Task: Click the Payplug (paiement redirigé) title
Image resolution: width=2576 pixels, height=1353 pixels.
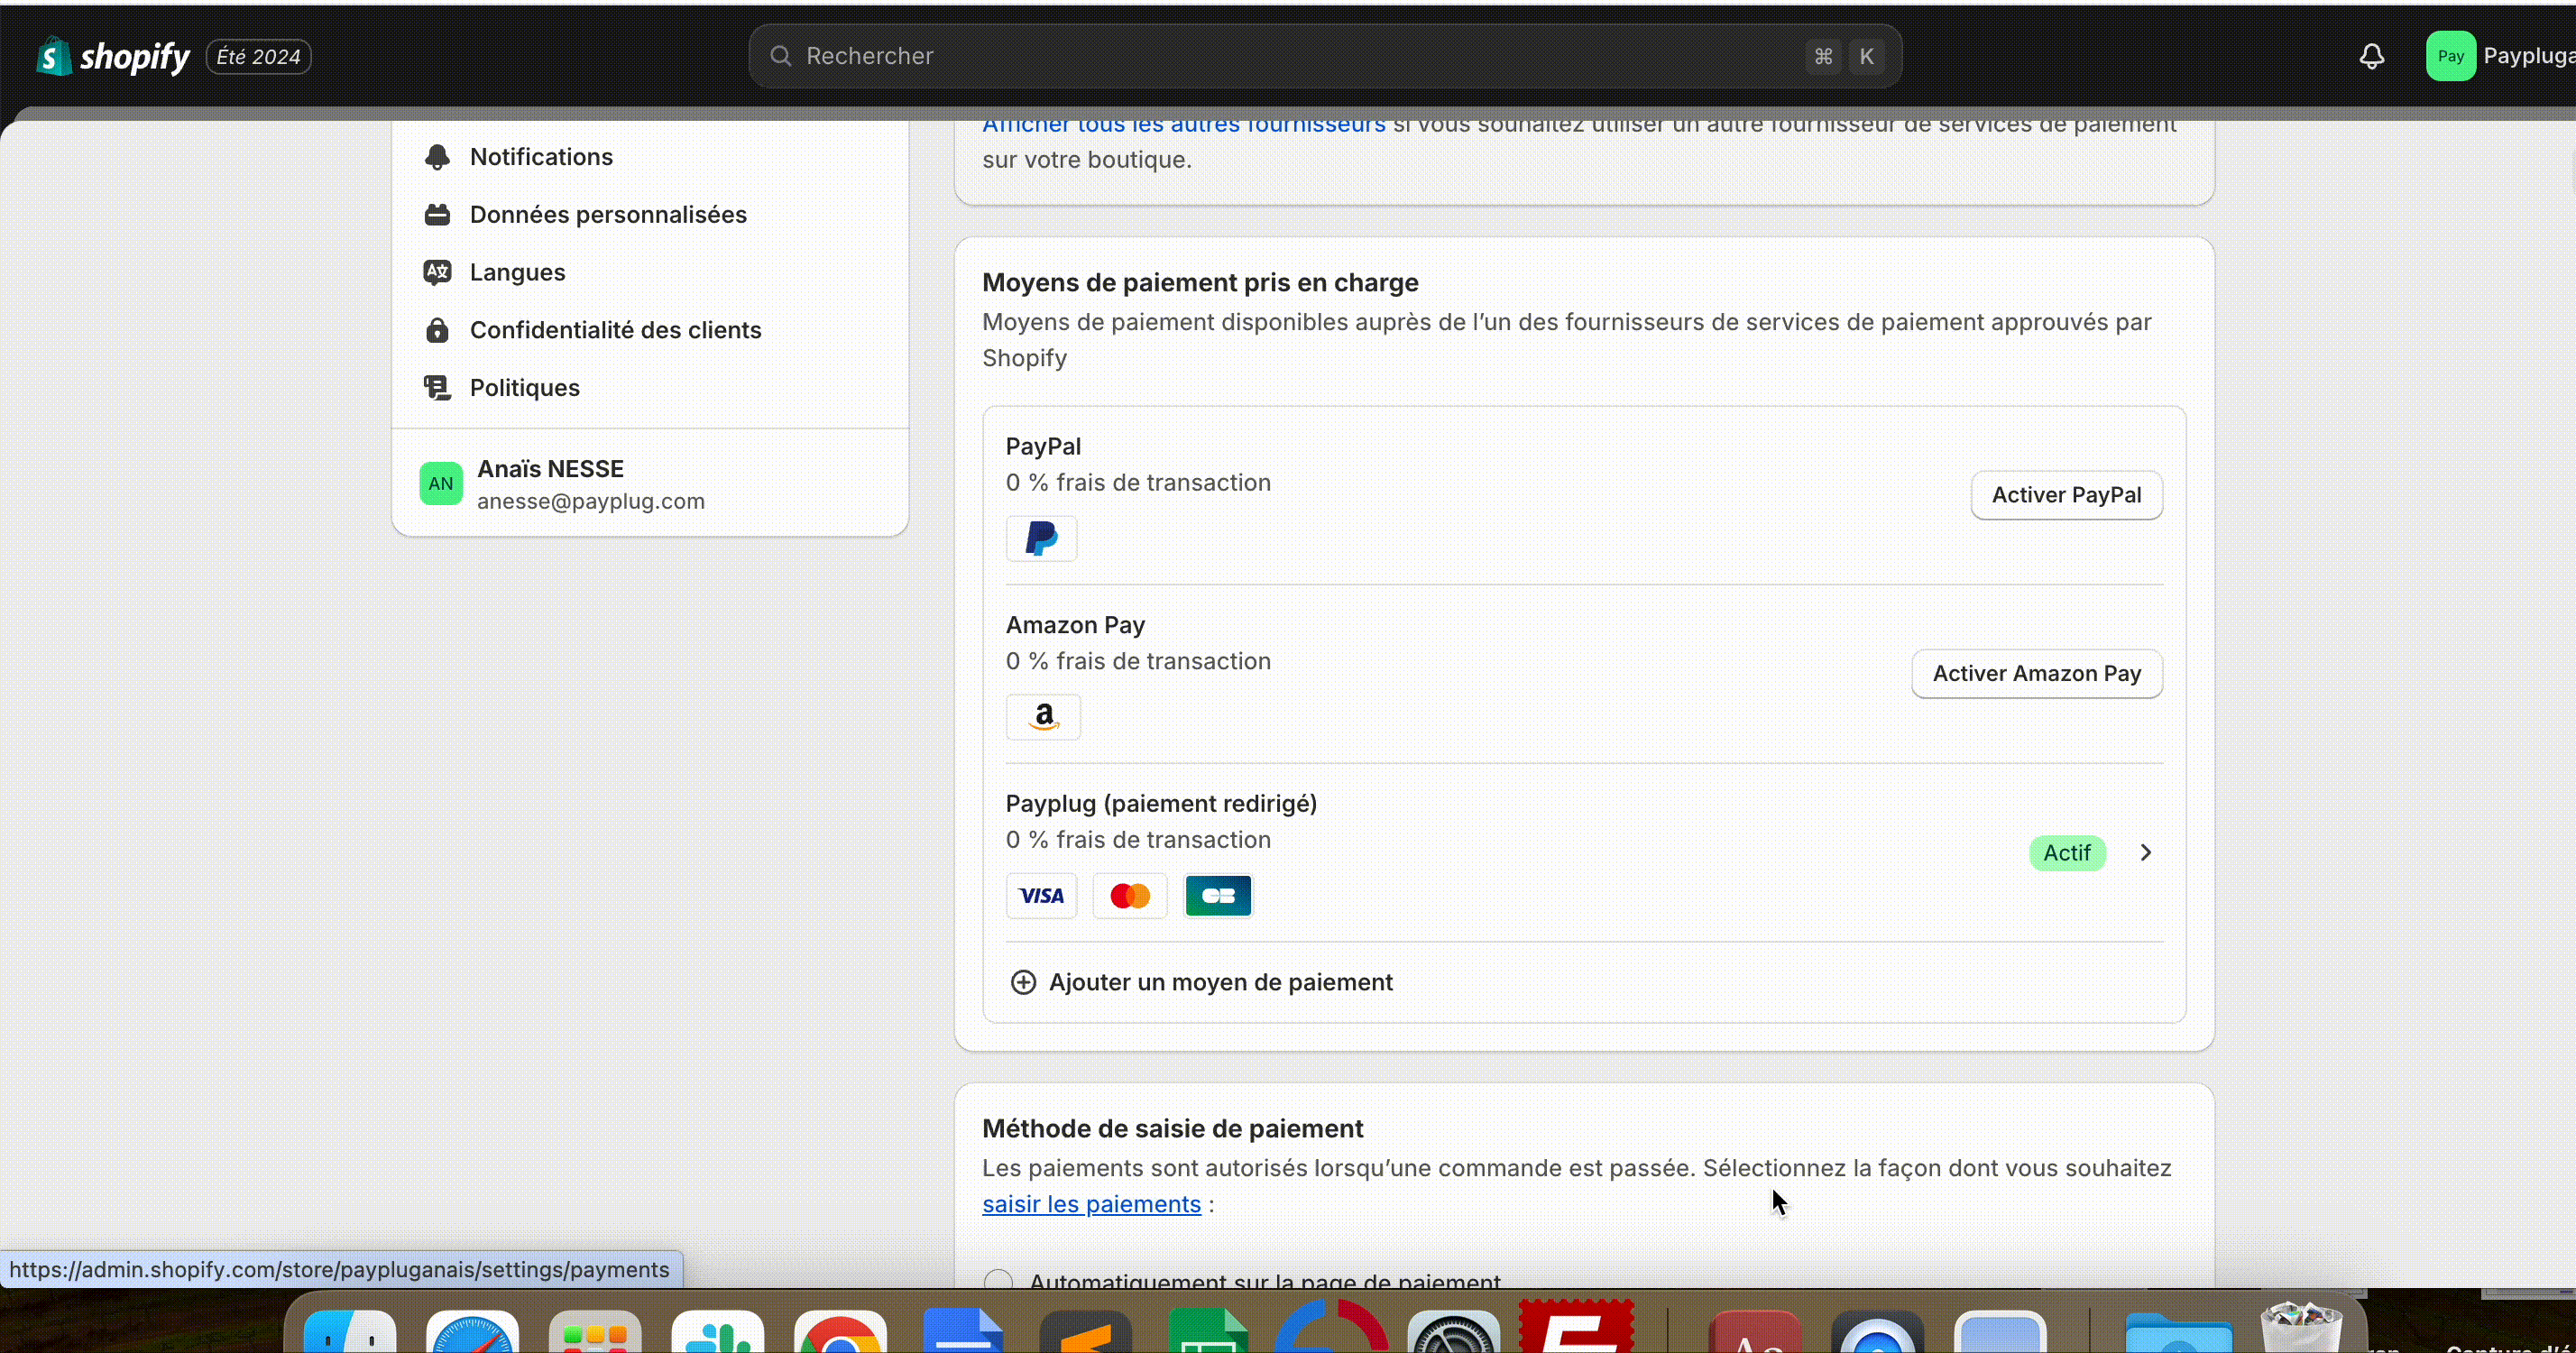Action: pos(1161,804)
